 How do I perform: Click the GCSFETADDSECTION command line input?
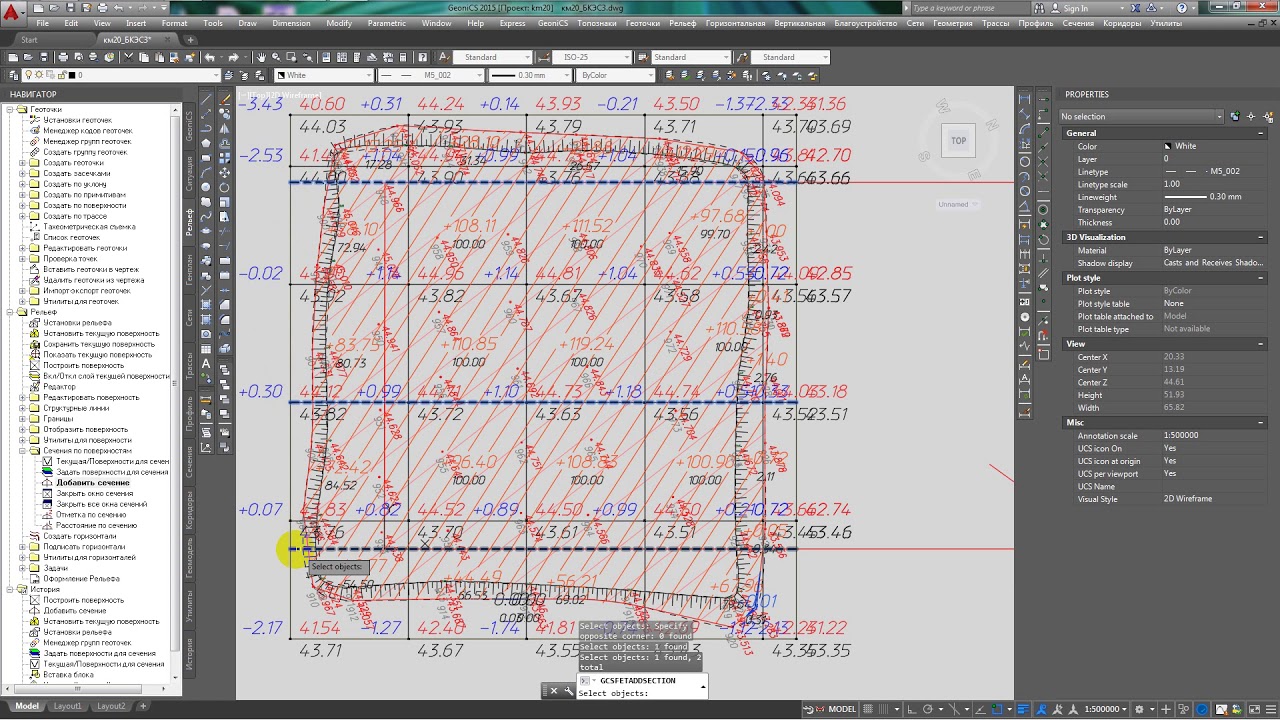click(x=642, y=687)
